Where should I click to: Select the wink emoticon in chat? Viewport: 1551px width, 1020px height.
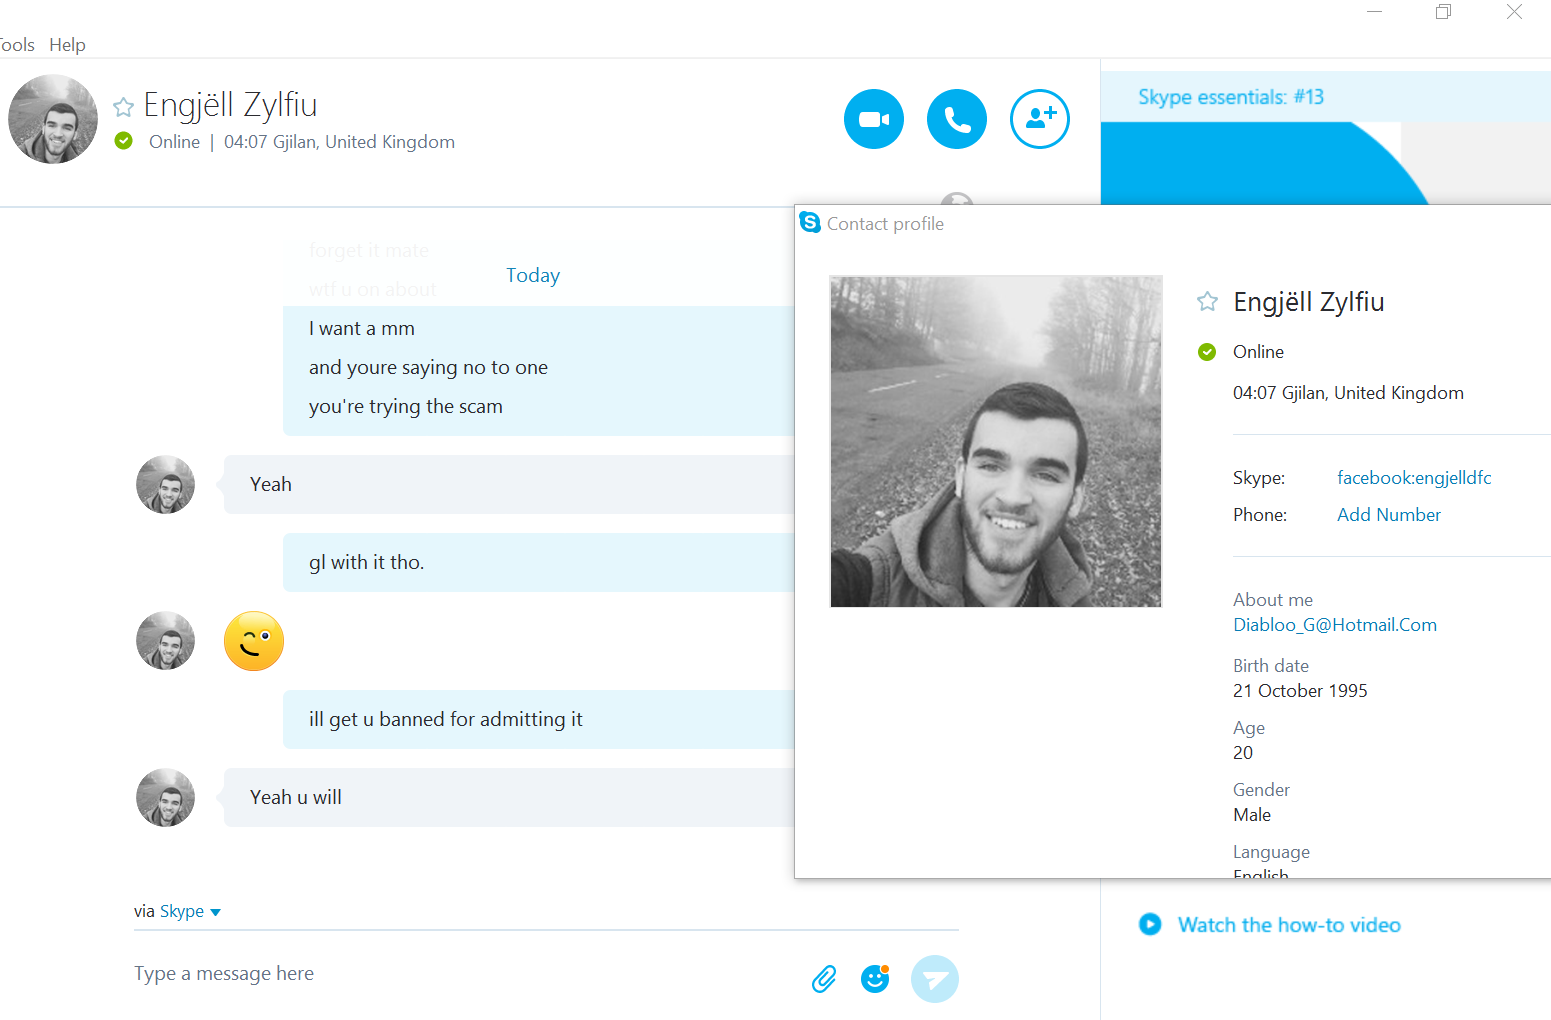coord(254,641)
